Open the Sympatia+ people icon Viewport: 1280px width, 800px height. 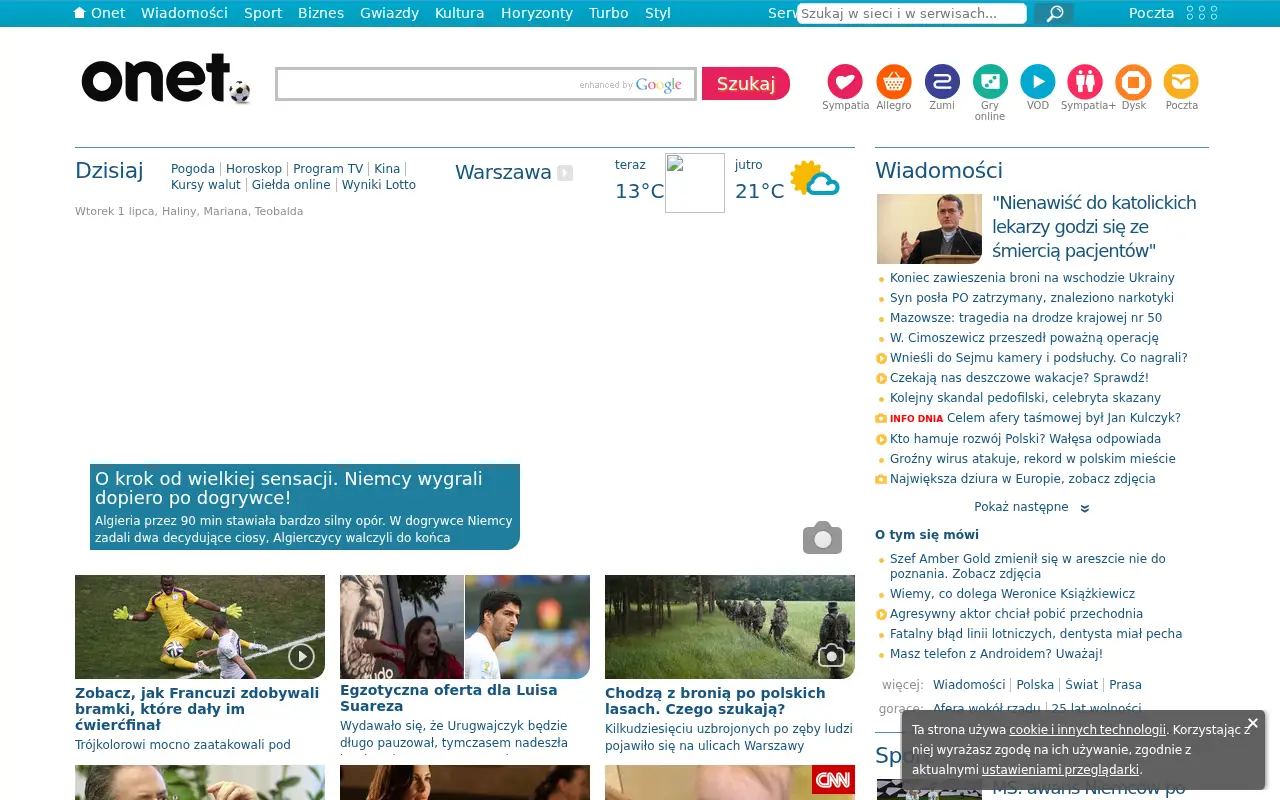point(1085,81)
